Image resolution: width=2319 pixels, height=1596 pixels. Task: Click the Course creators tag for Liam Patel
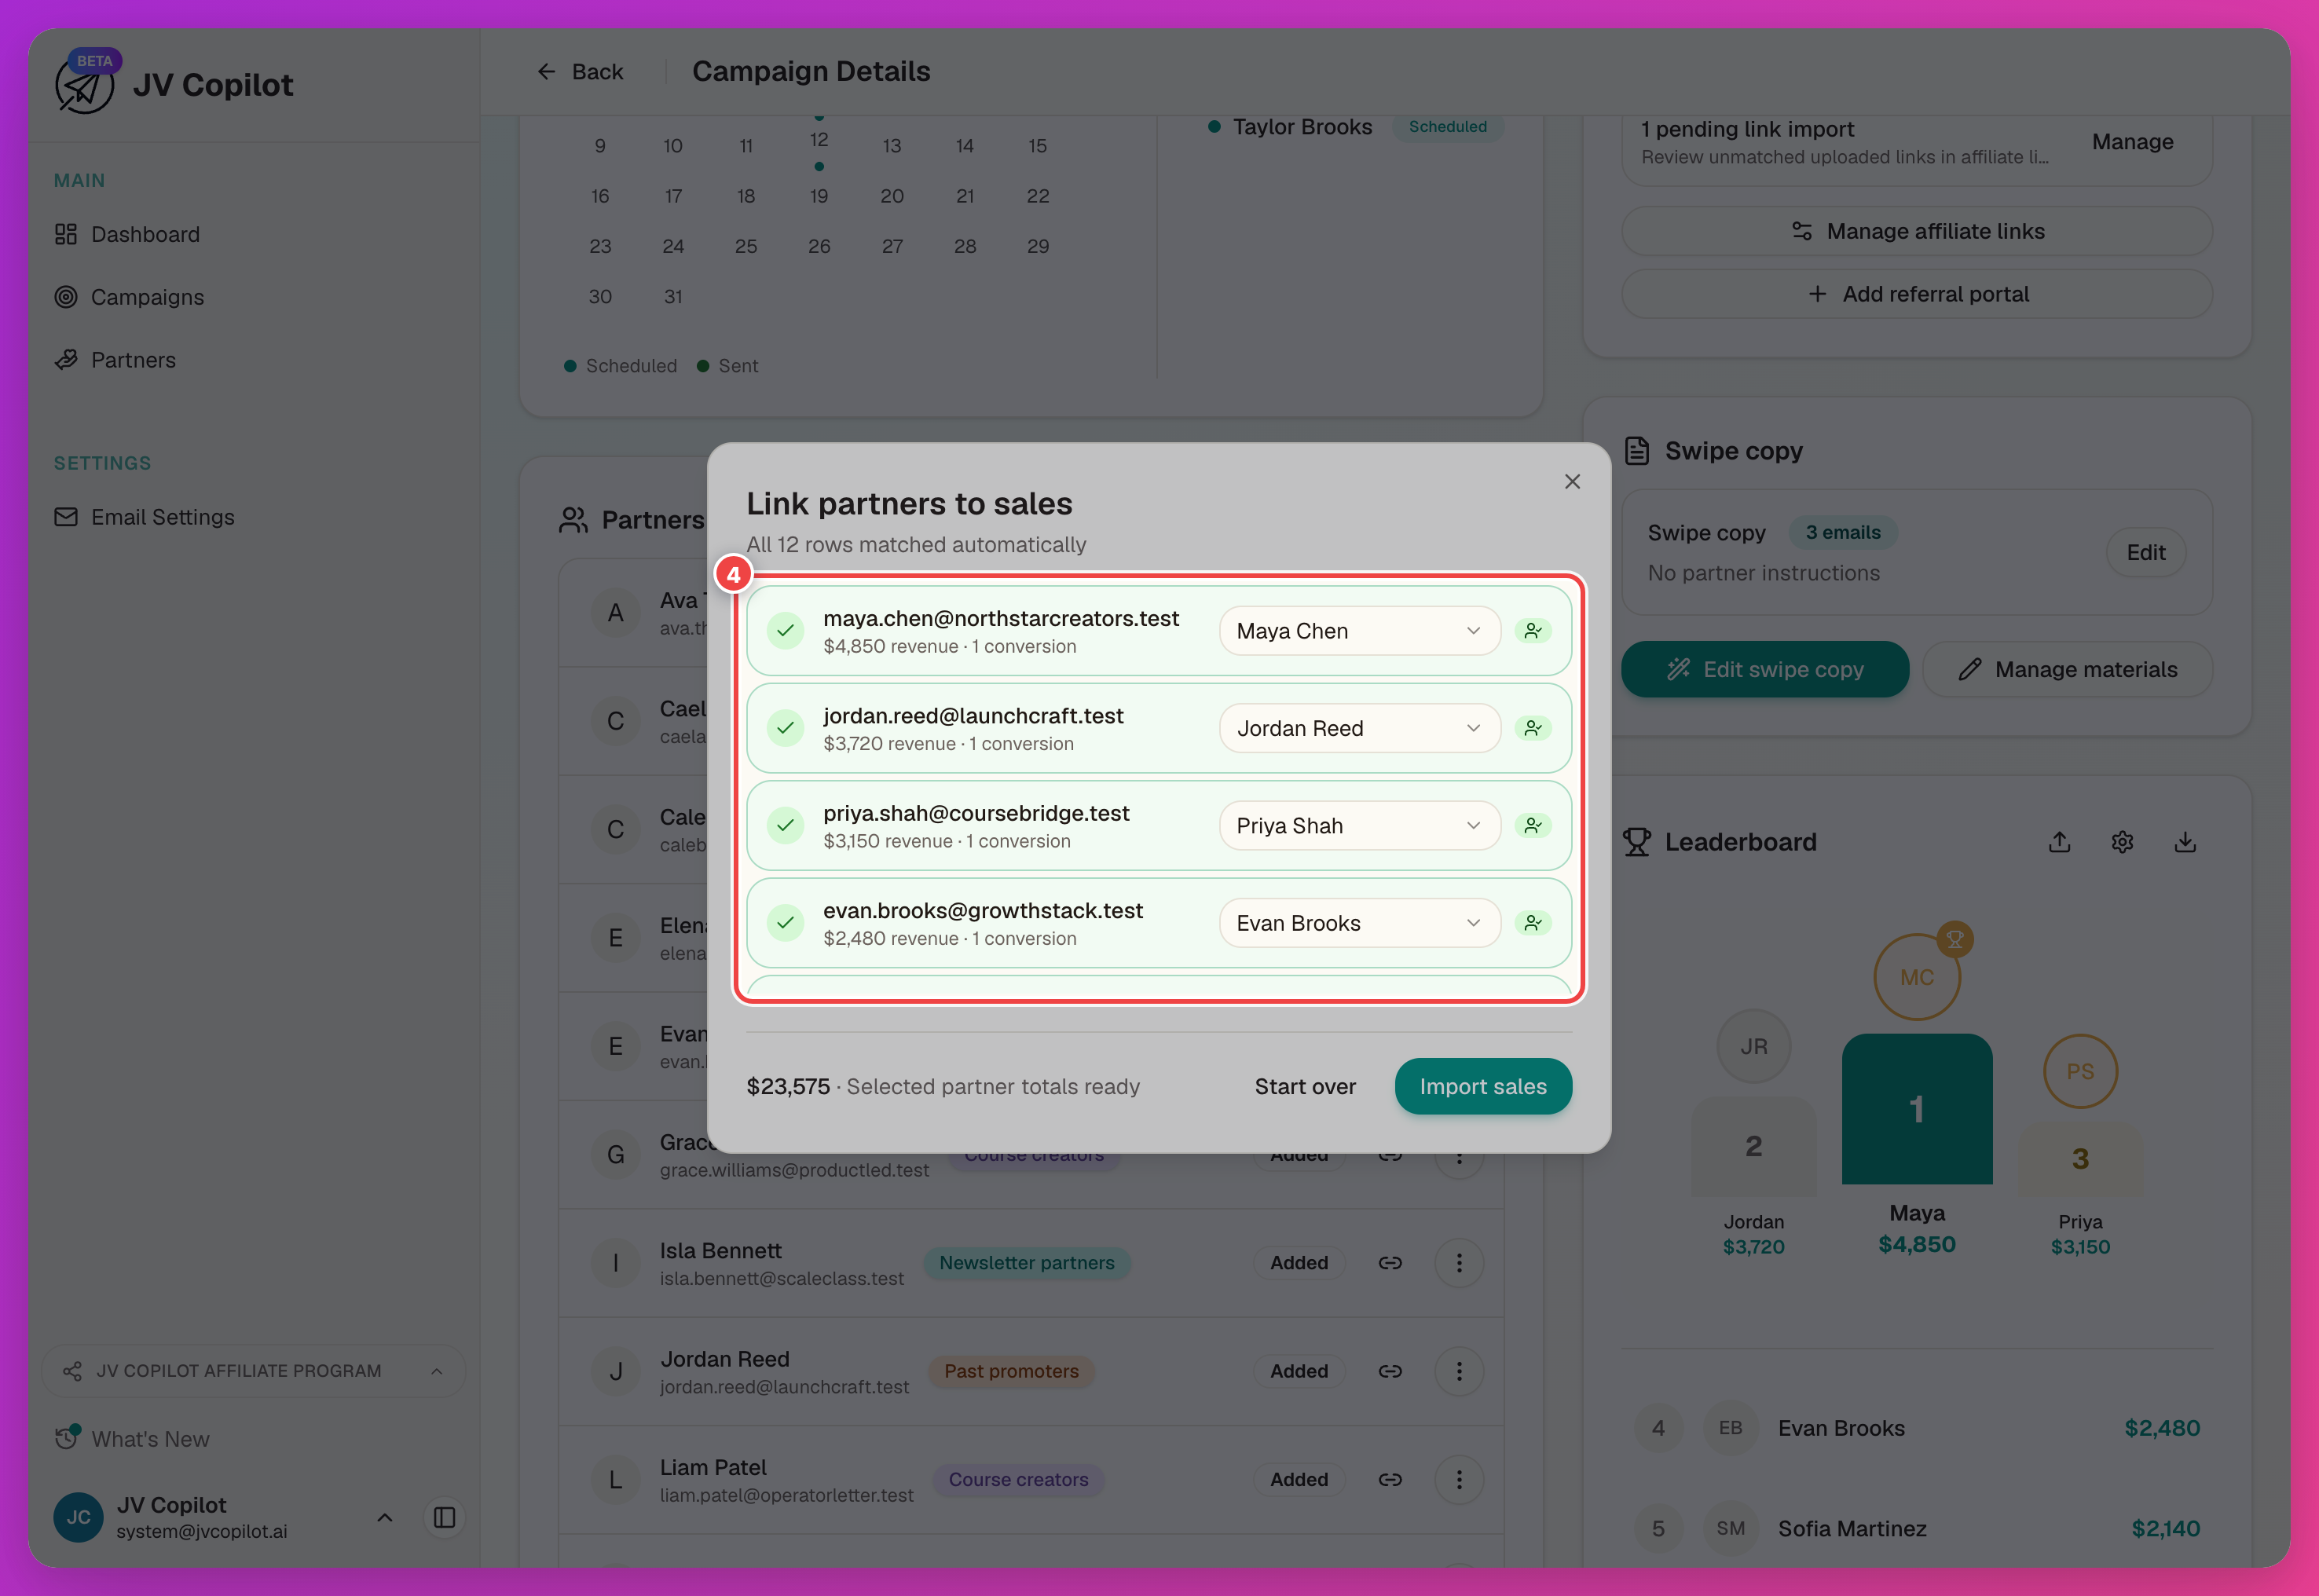[x=1018, y=1479]
